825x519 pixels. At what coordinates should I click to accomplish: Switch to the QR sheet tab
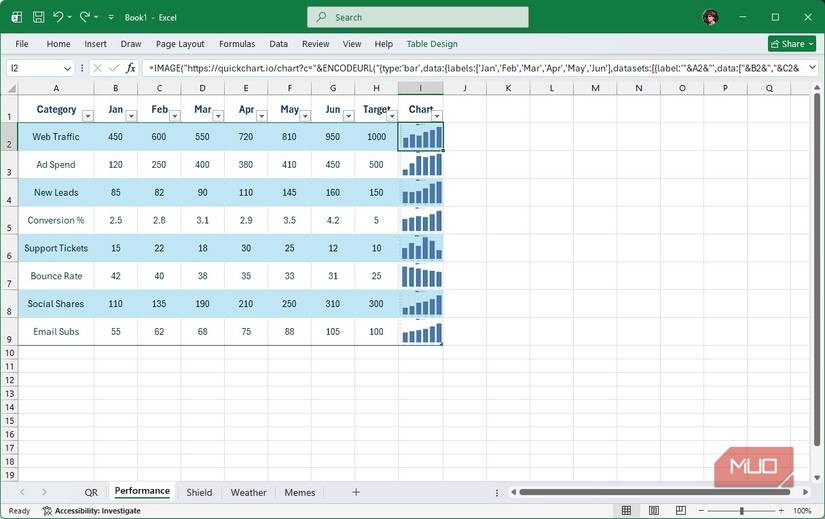pos(91,493)
